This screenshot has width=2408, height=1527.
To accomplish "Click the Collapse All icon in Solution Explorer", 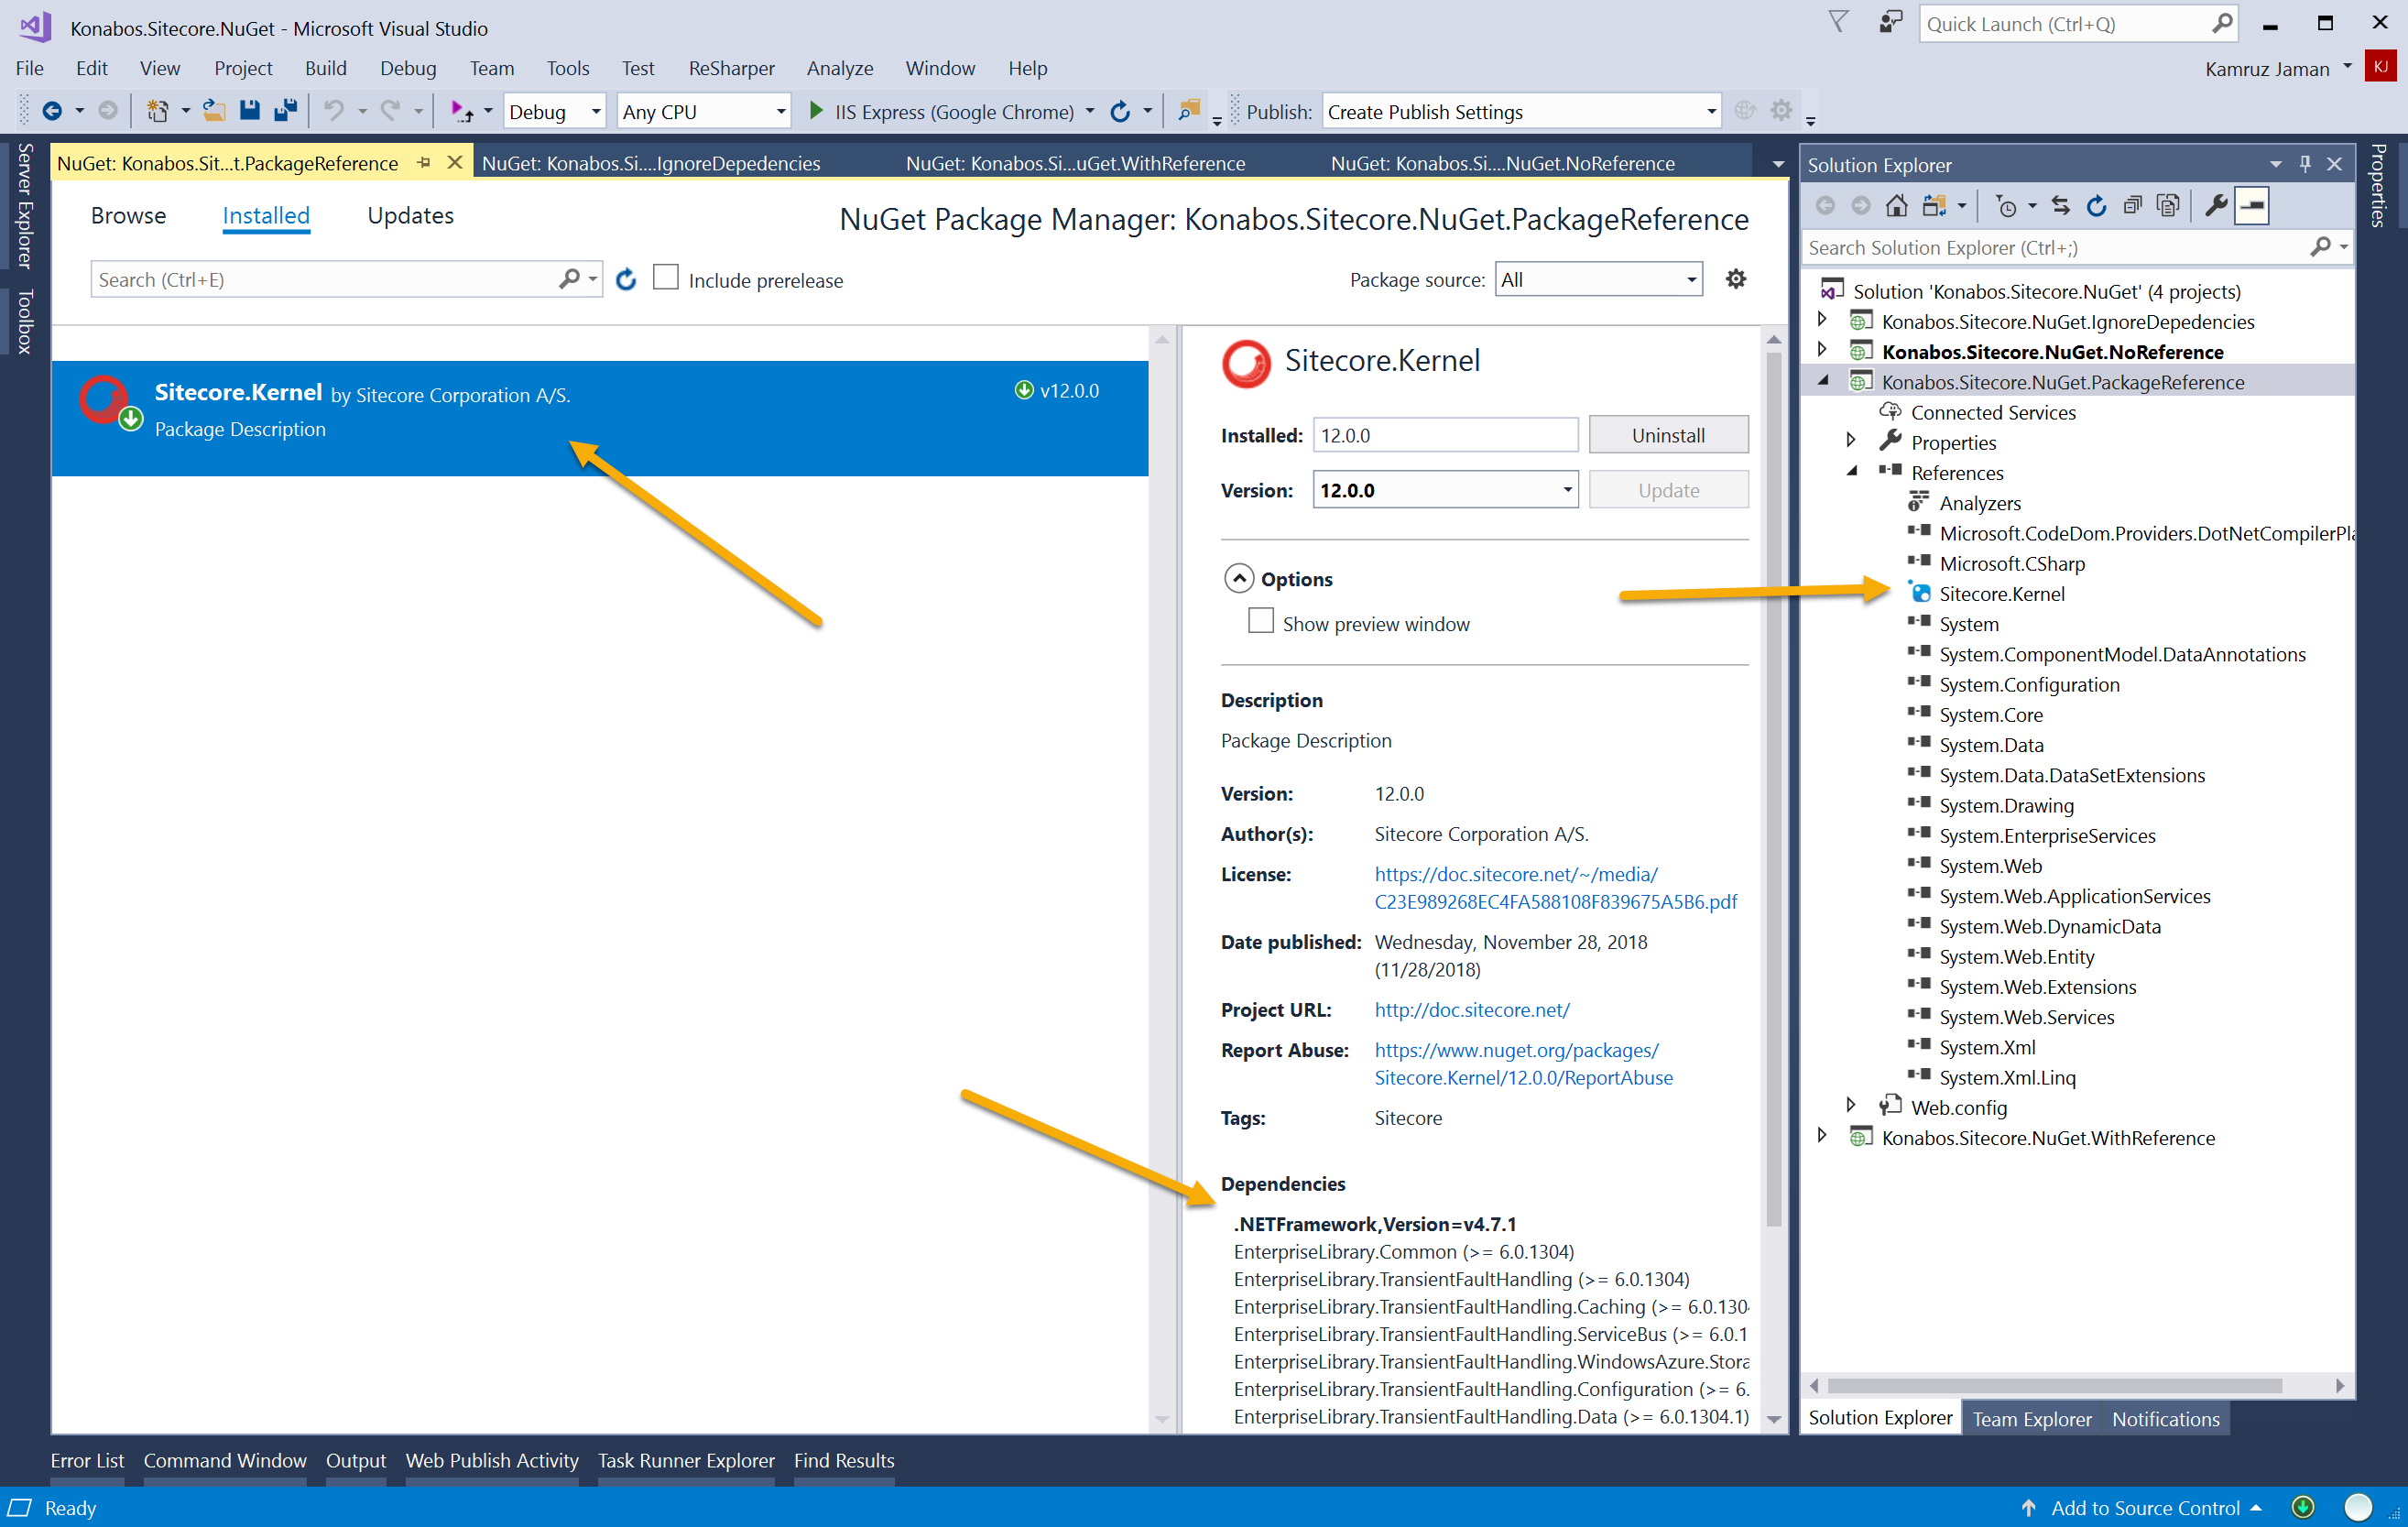I will [x=2132, y=206].
